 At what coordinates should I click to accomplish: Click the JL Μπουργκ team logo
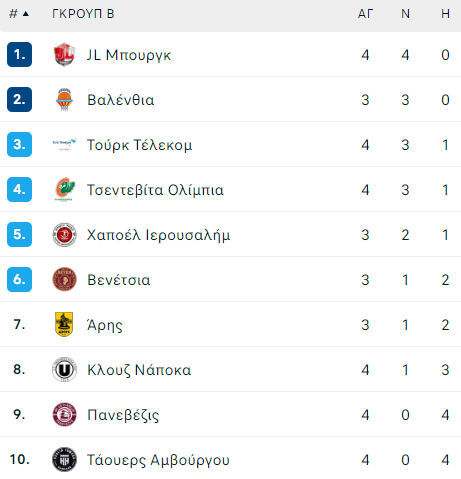(64, 54)
